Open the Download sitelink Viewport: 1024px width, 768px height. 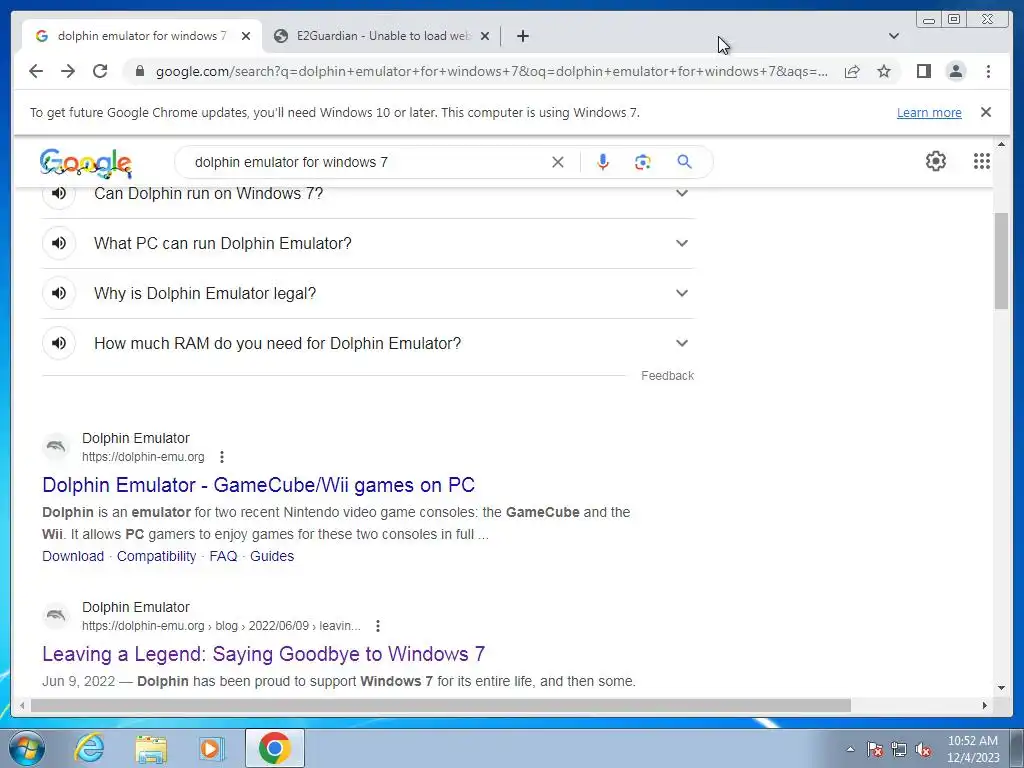click(73, 556)
